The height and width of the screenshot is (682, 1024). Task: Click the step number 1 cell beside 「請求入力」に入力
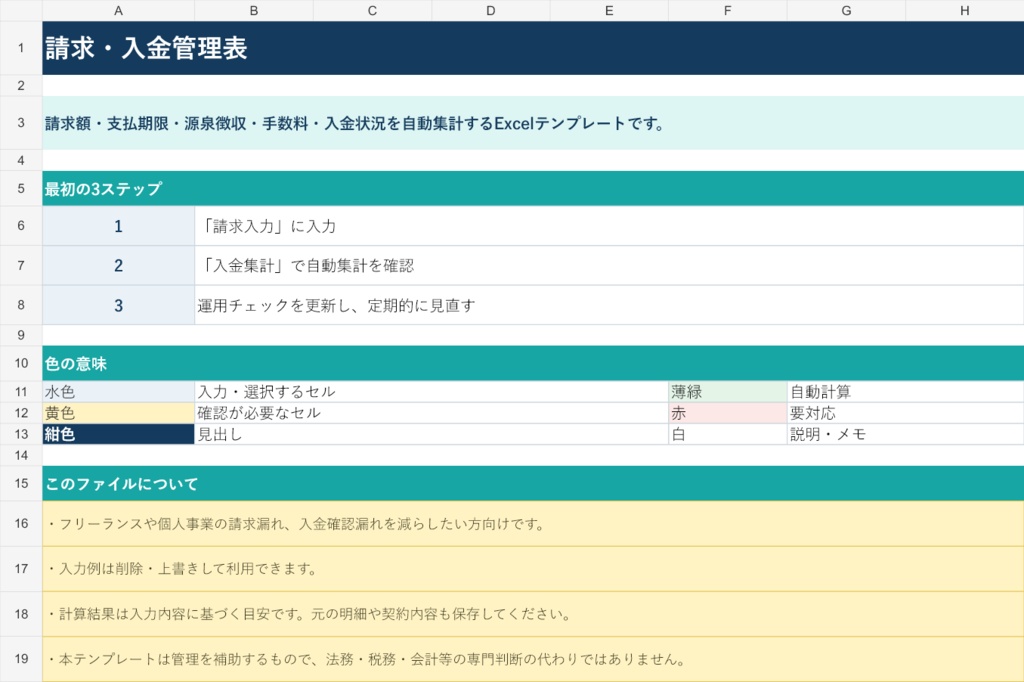[x=118, y=226]
